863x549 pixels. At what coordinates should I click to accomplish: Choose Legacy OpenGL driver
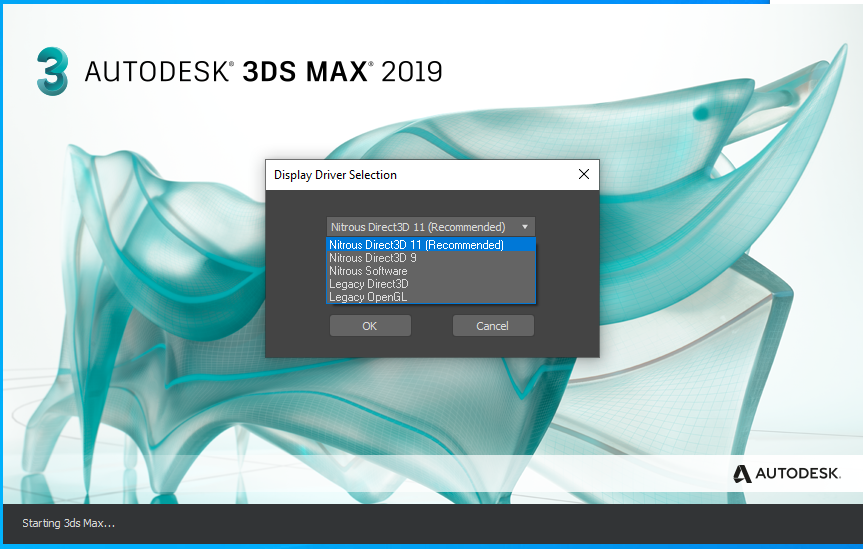[431, 297]
